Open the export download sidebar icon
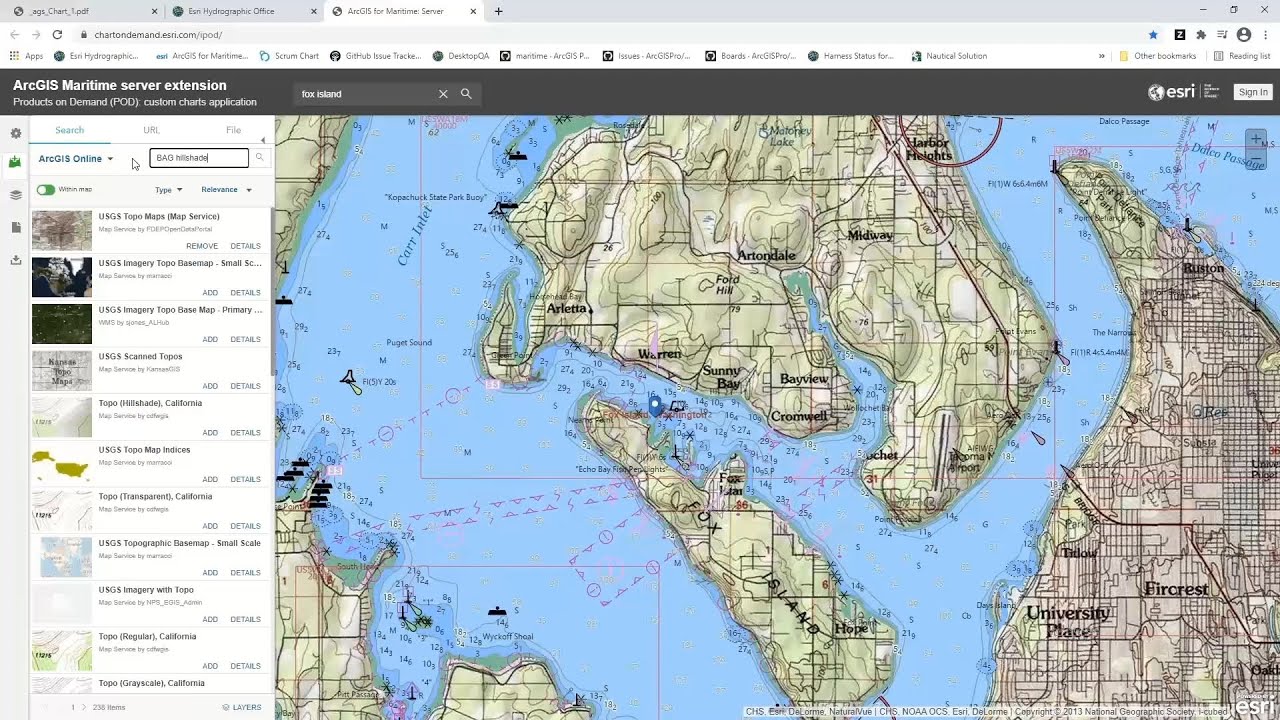Image resolution: width=1280 pixels, height=720 pixels. click(15, 260)
